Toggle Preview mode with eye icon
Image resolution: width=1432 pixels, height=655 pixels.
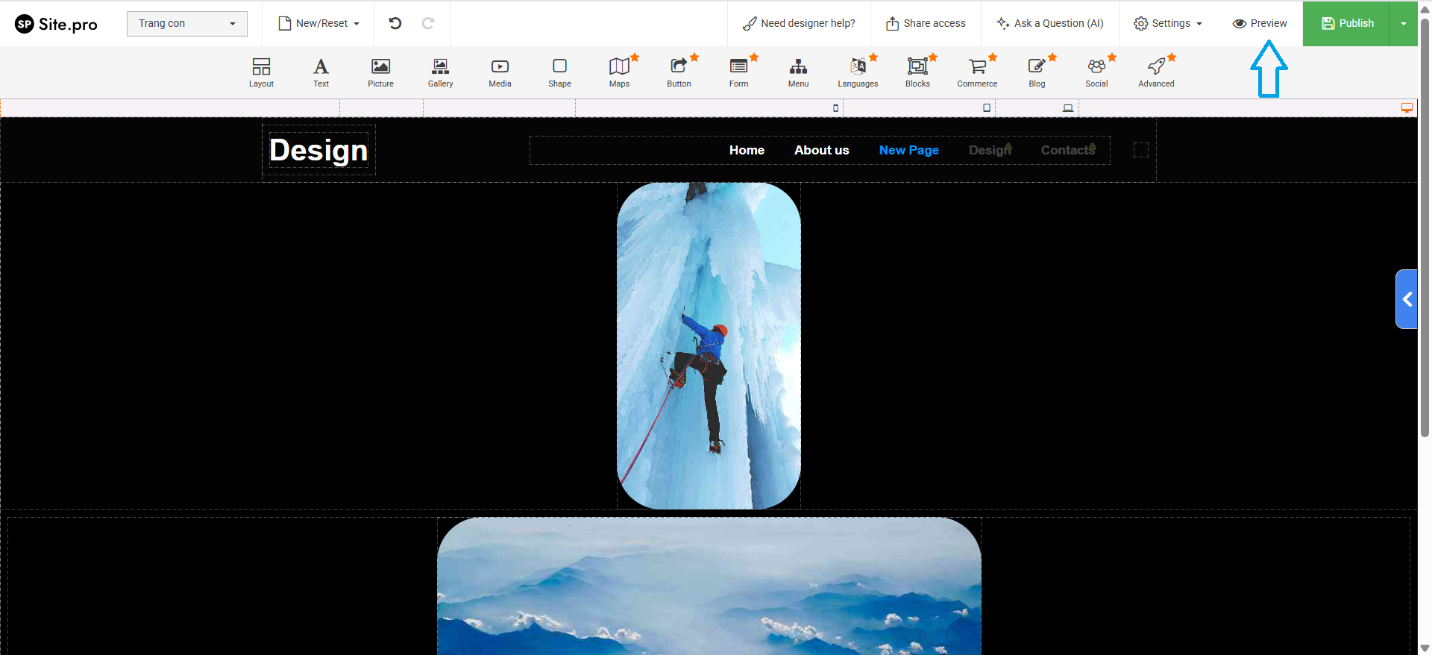pyautogui.click(x=1260, y=23)
